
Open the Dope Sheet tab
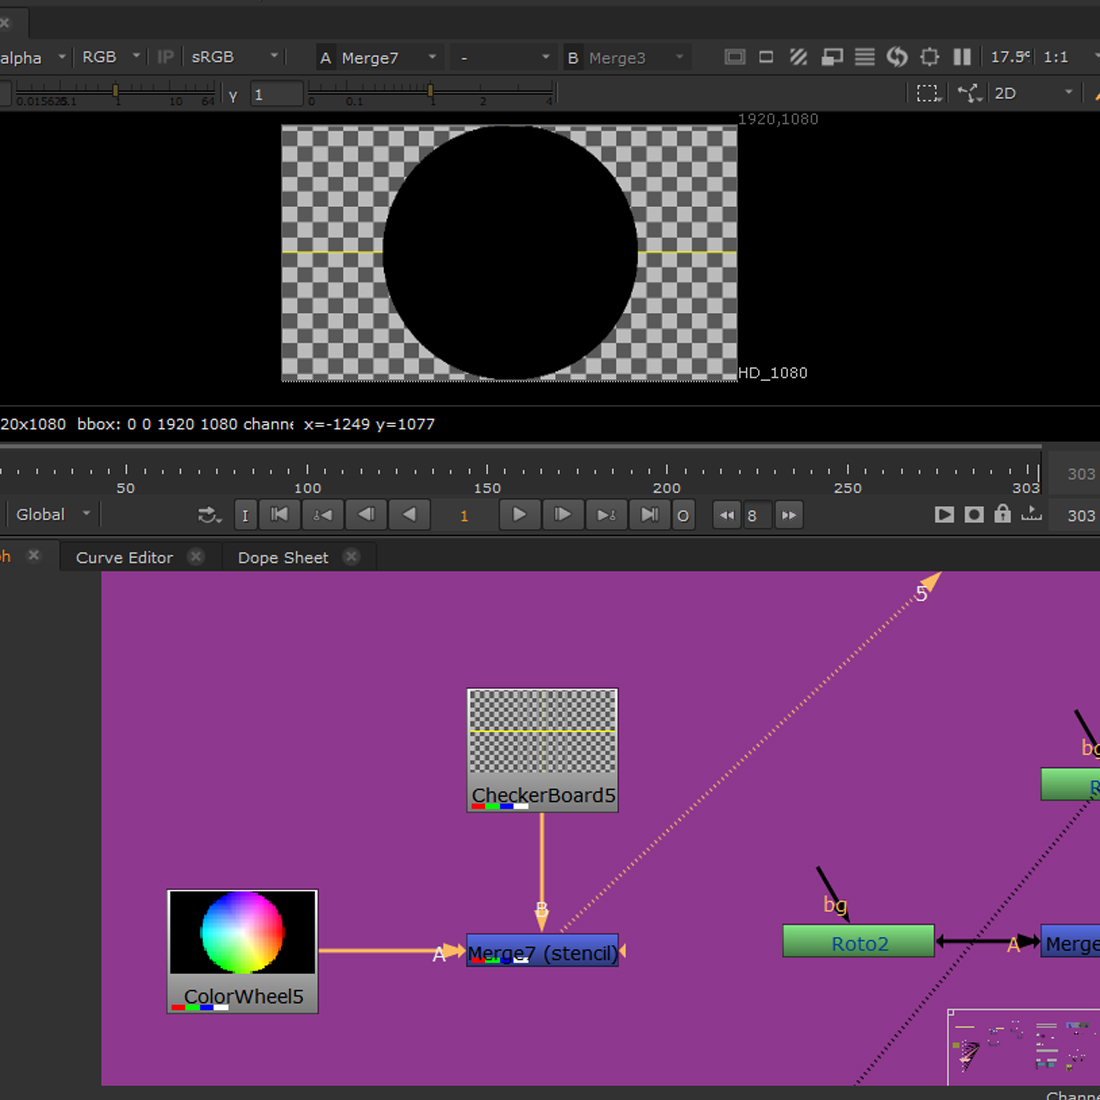282,557
